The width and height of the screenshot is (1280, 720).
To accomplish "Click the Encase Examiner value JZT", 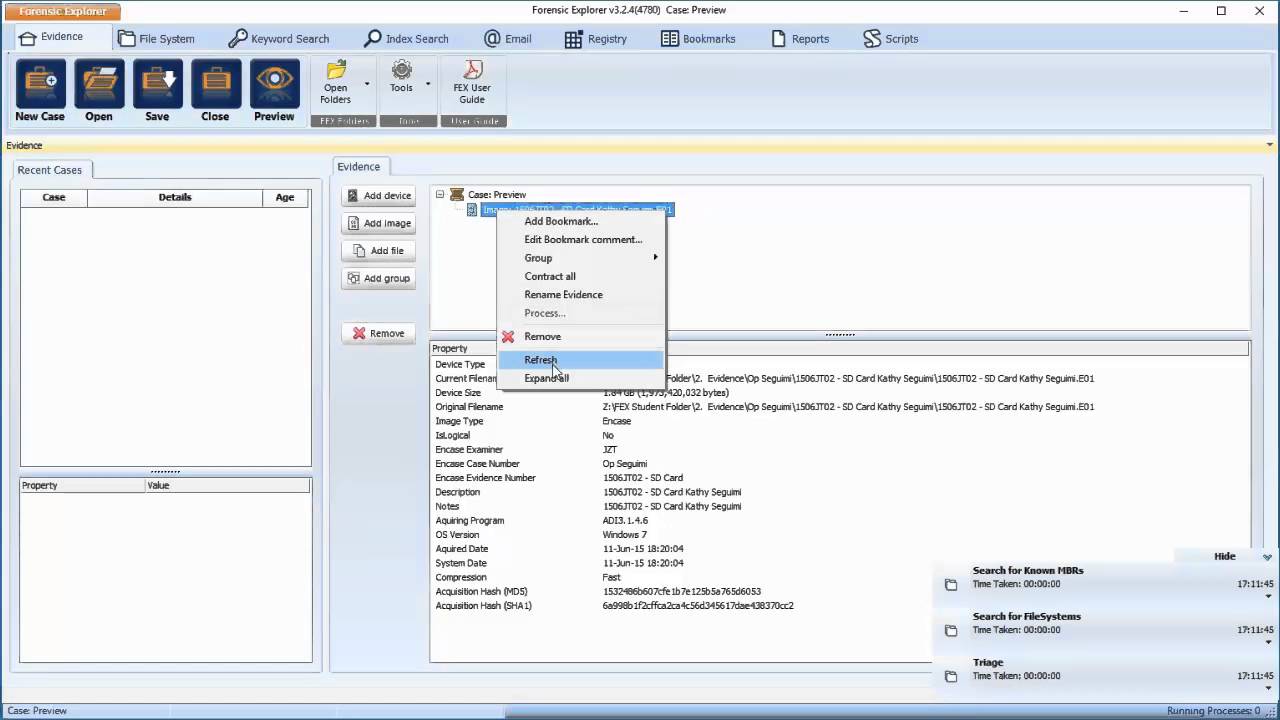I will coord(610,450).
